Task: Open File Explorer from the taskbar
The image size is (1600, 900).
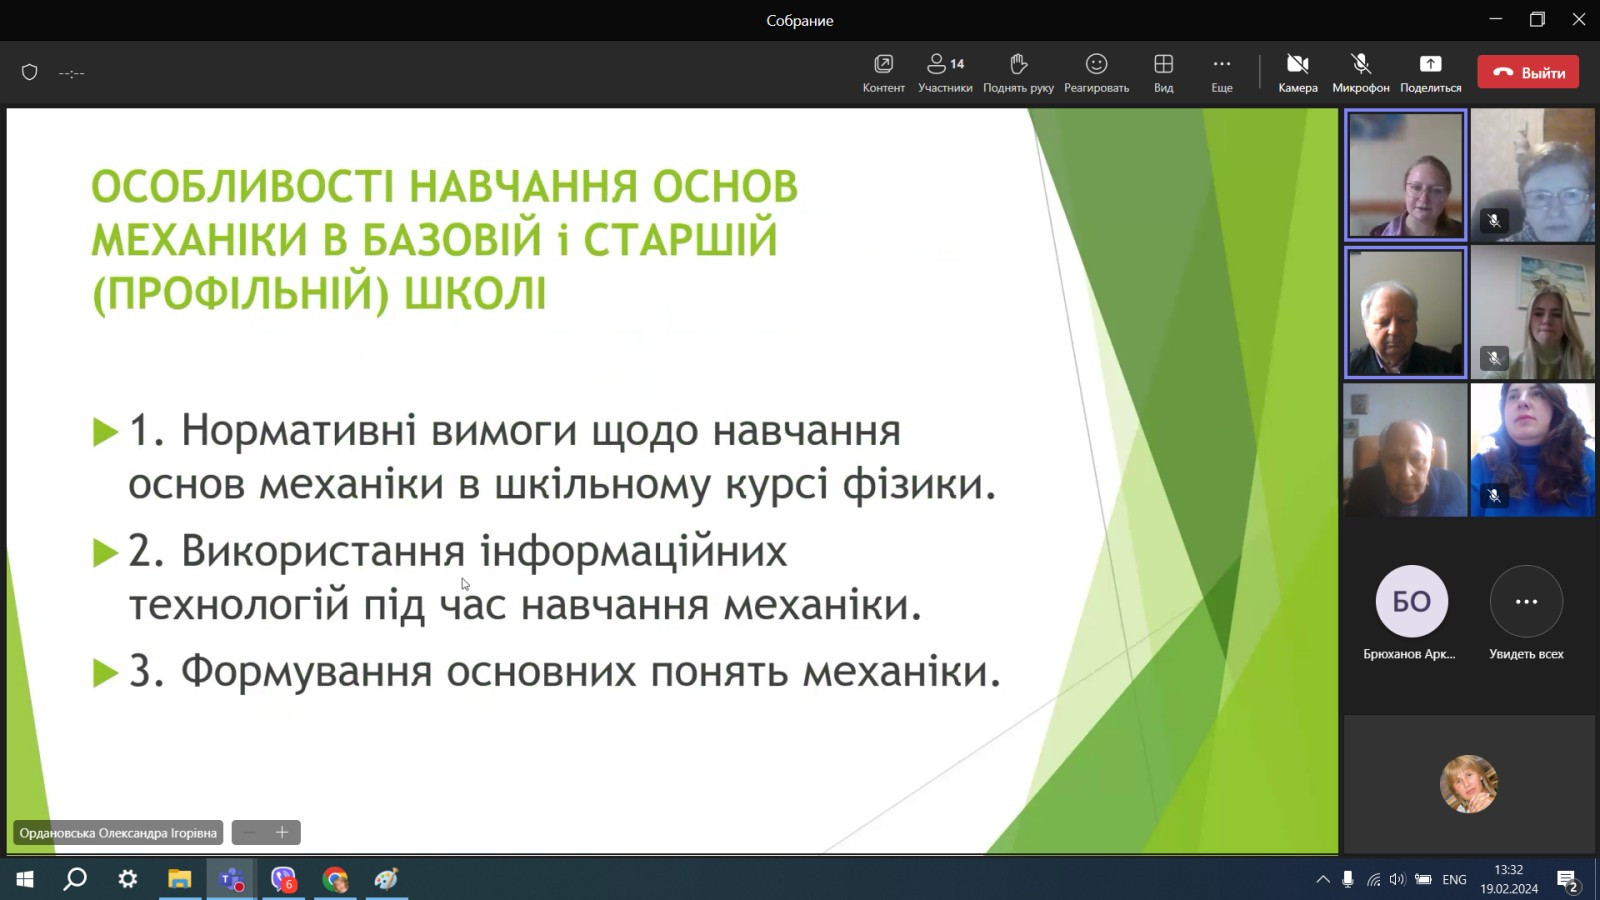Action: point(180,879)
